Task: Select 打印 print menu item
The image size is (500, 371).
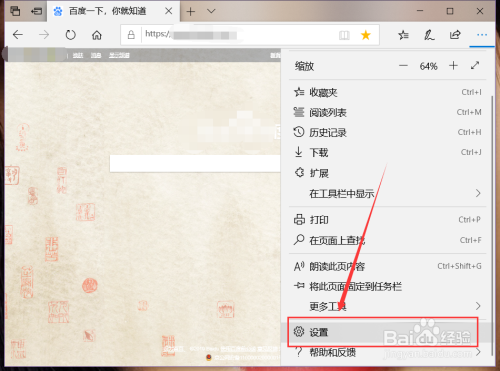Action: click(388, 220)
